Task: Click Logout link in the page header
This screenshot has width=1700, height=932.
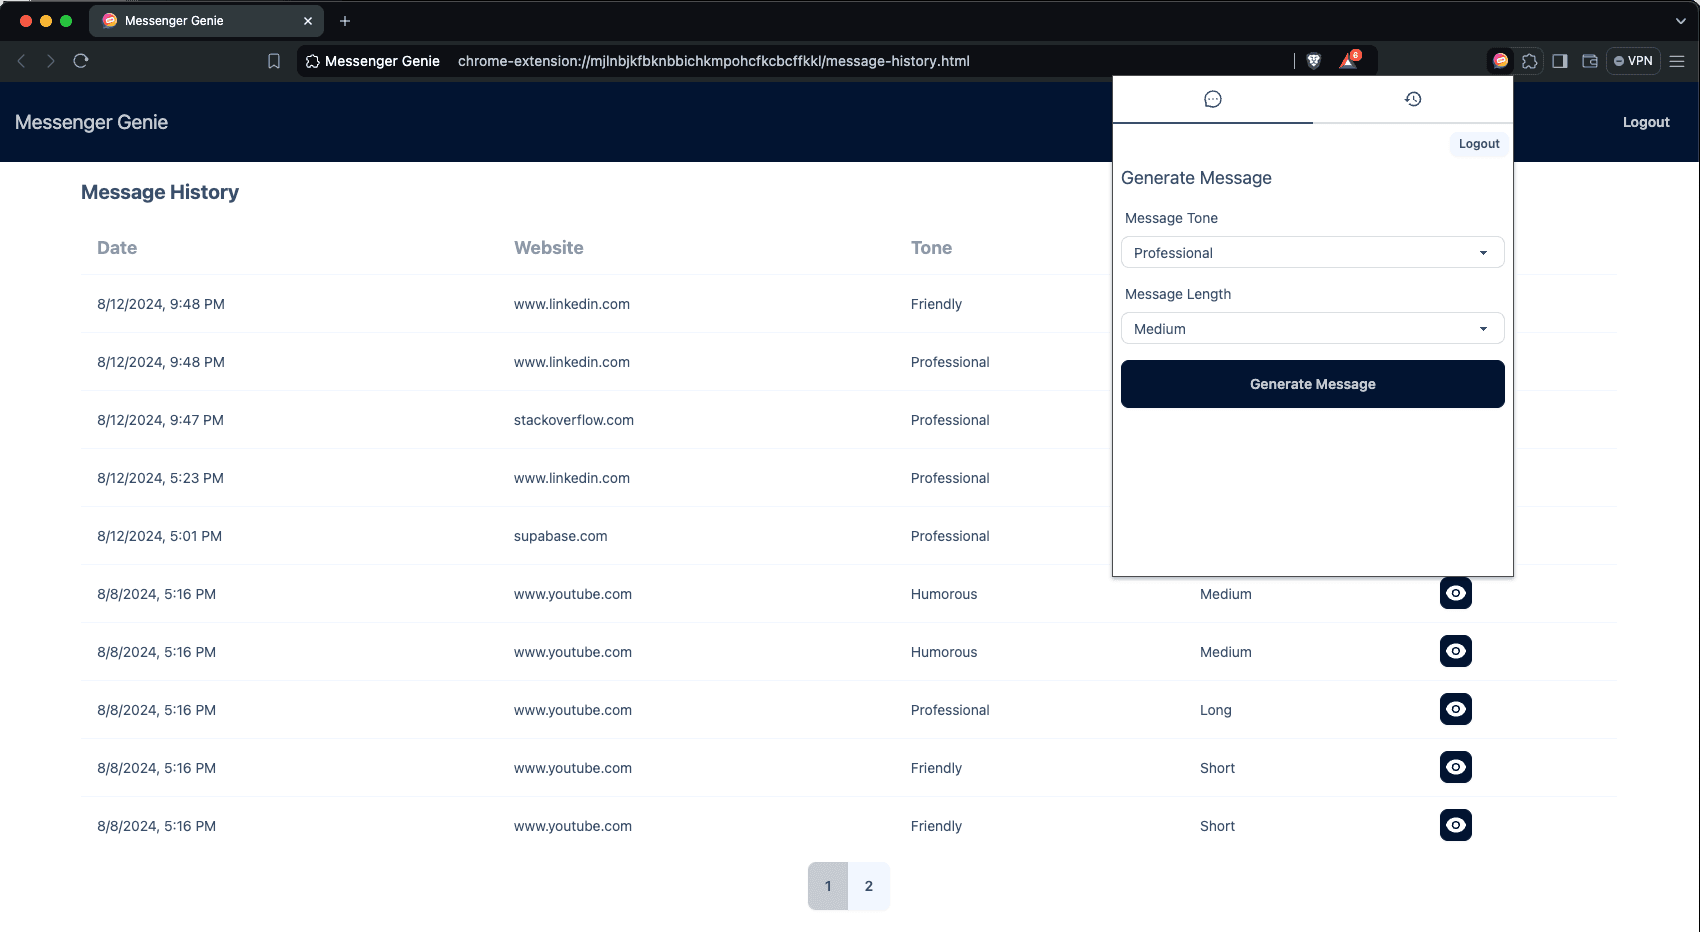Action: (1645, 122)
